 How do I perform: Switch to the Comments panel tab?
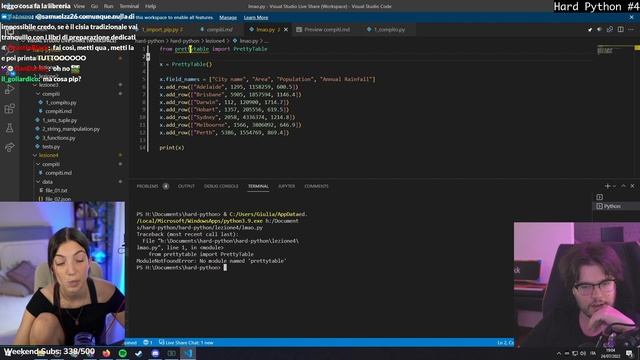(316, 186)
